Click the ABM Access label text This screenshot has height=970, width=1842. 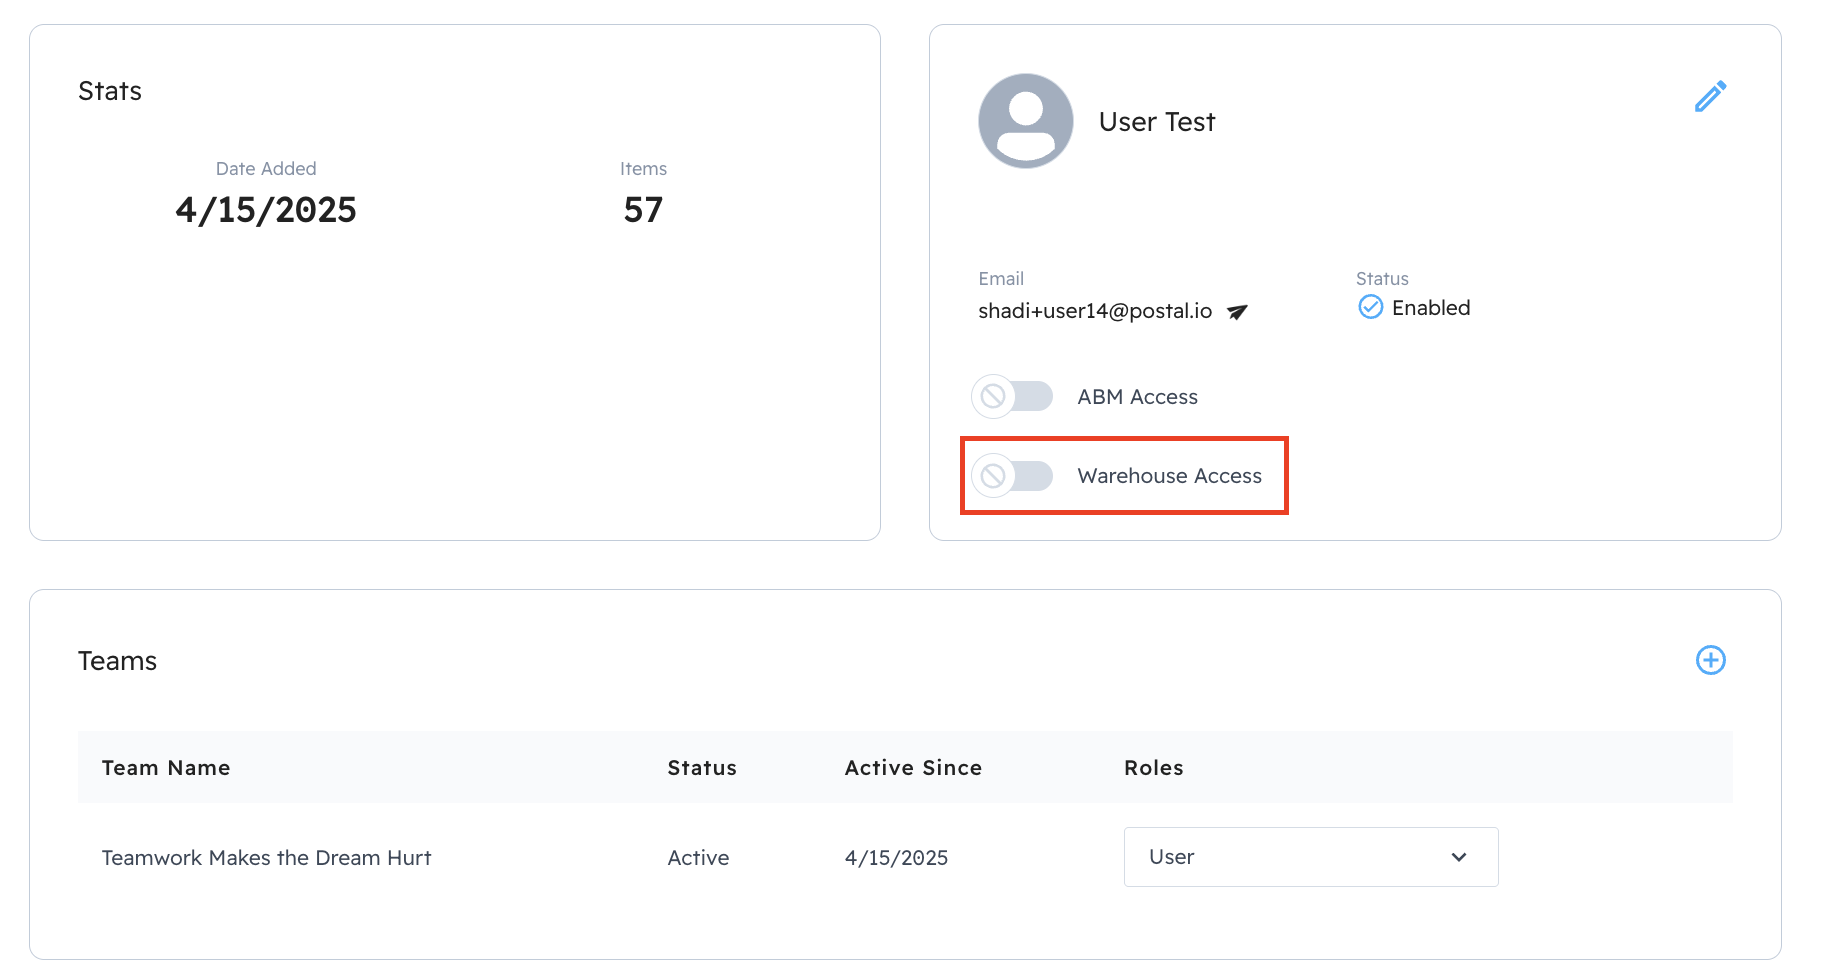(x=1137, y=397)
